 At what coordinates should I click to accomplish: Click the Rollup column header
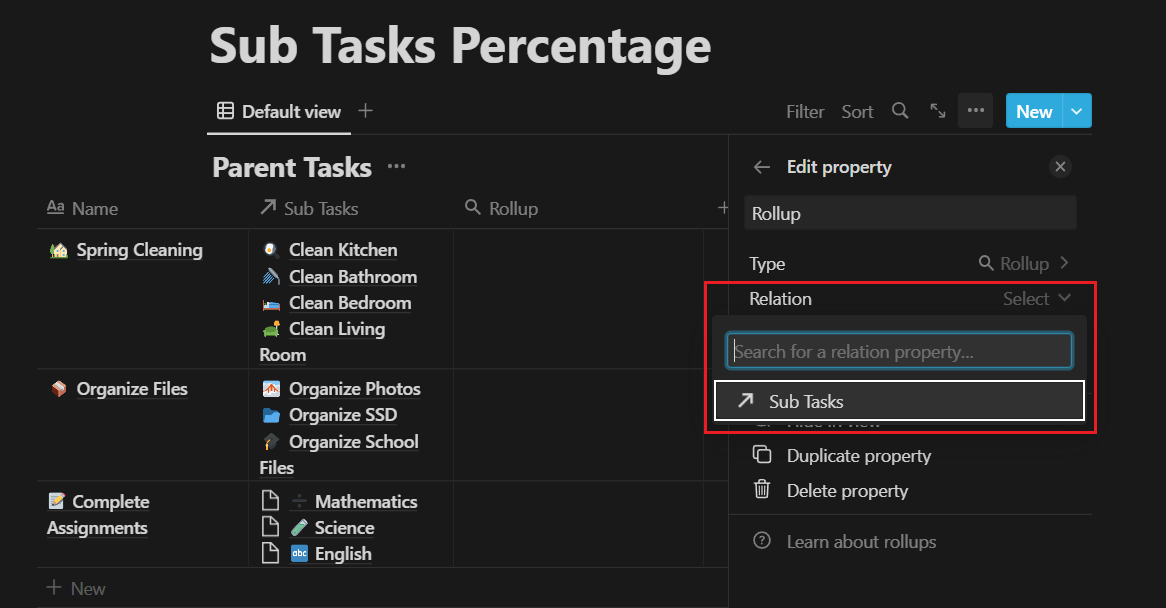501,208
